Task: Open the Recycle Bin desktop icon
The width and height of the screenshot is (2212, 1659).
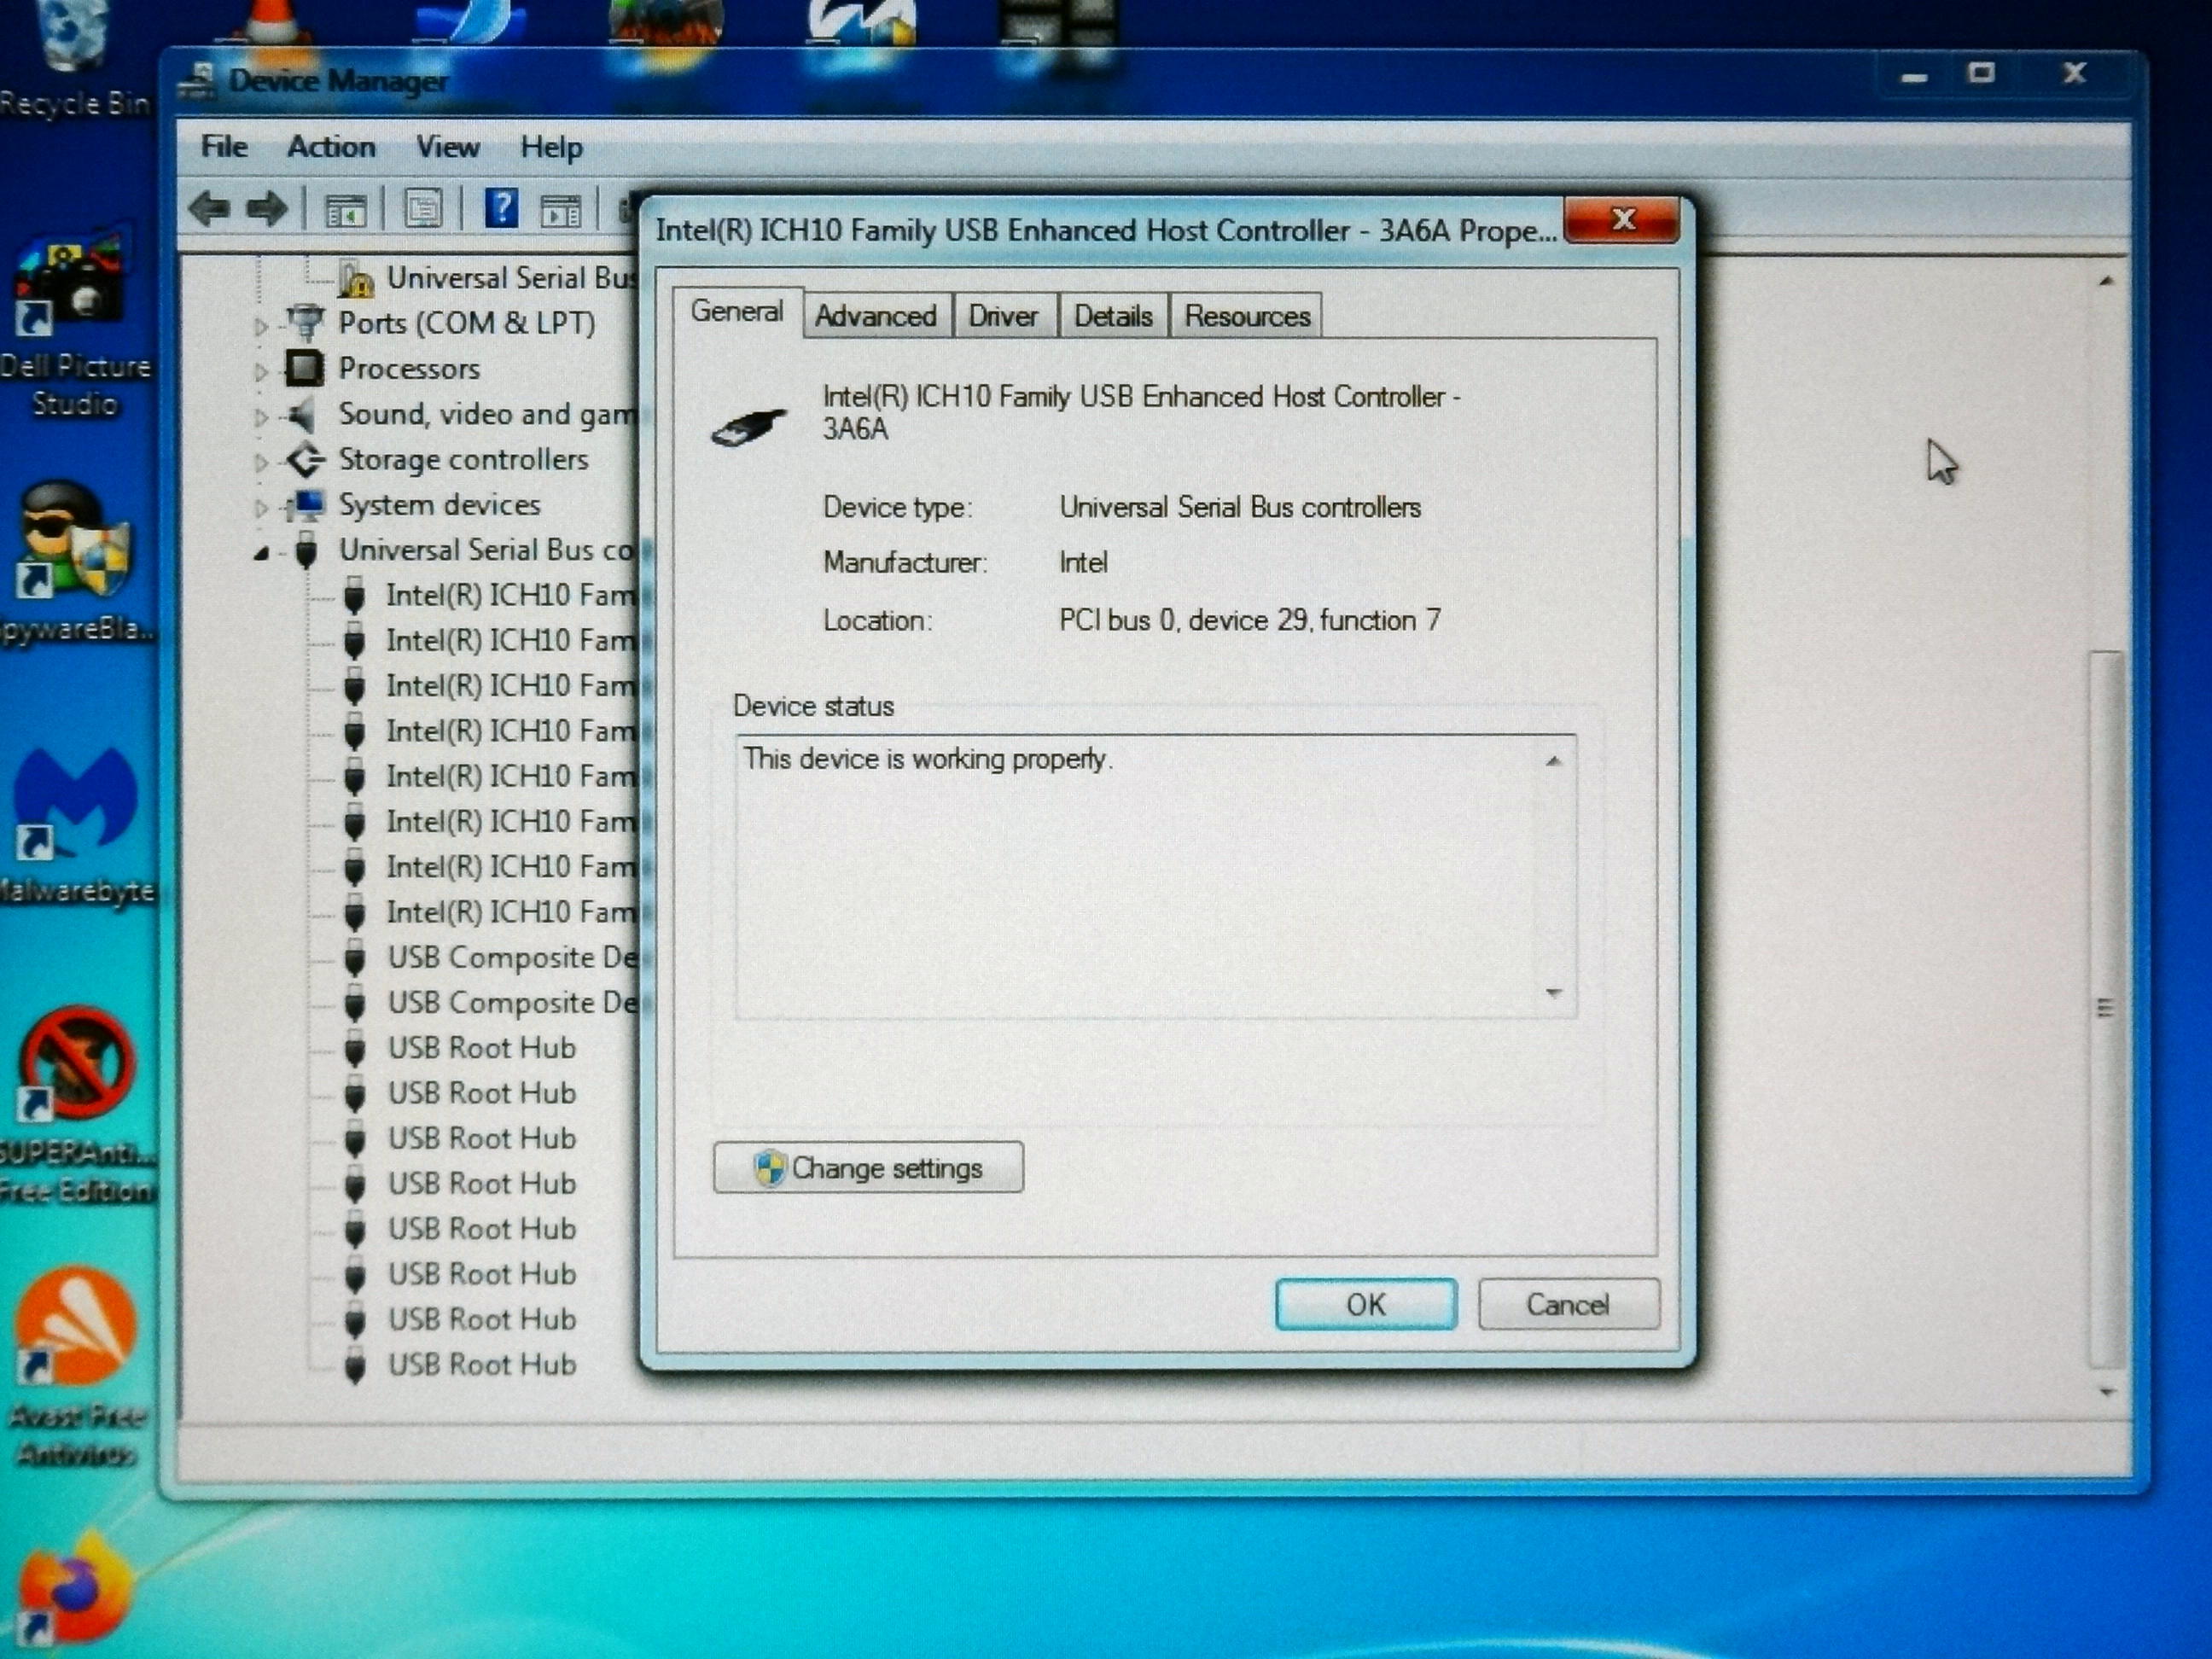Action: (x=75, y=57)
